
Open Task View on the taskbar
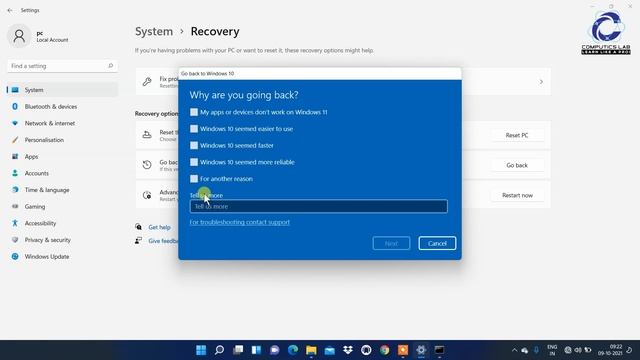point(238,350)
